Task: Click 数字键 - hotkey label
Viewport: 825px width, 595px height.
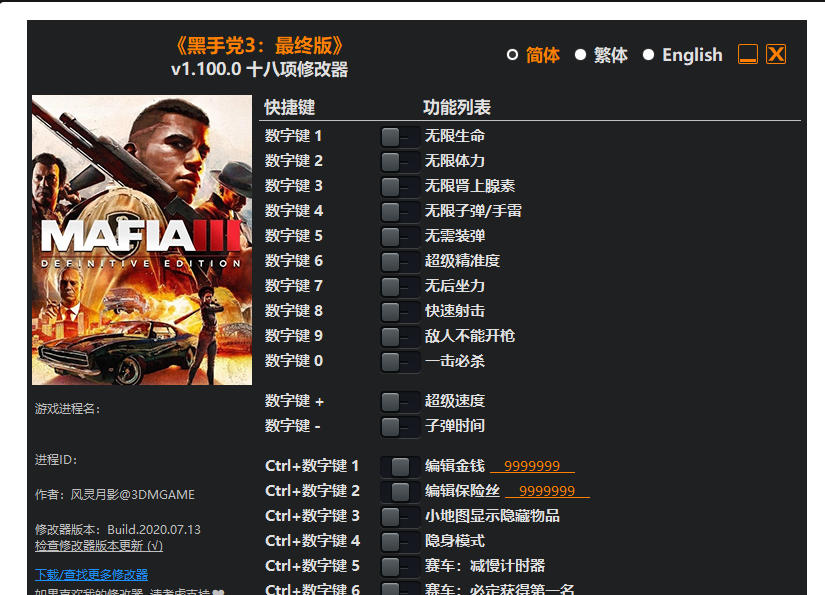Action: (293, 426)
